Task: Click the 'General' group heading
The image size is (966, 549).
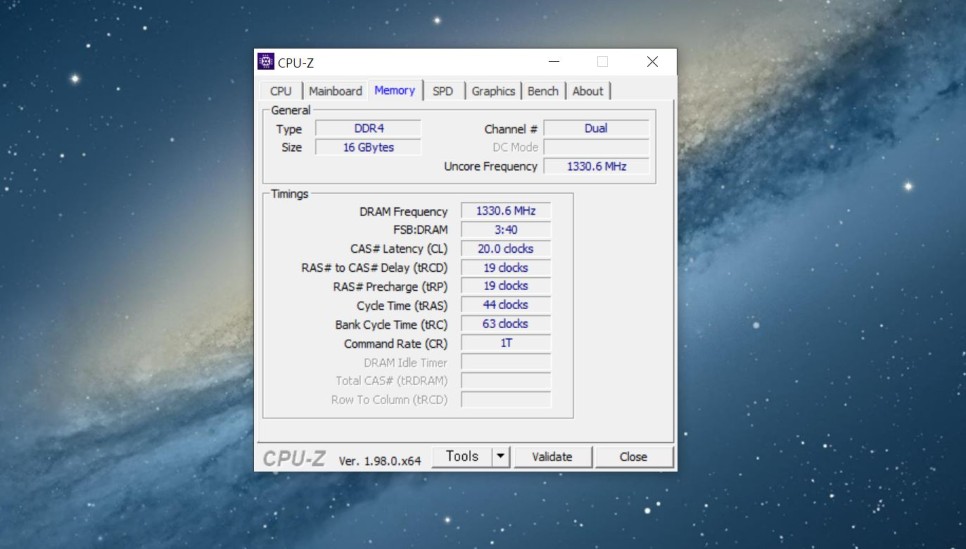Action: (x=291, y=110)
